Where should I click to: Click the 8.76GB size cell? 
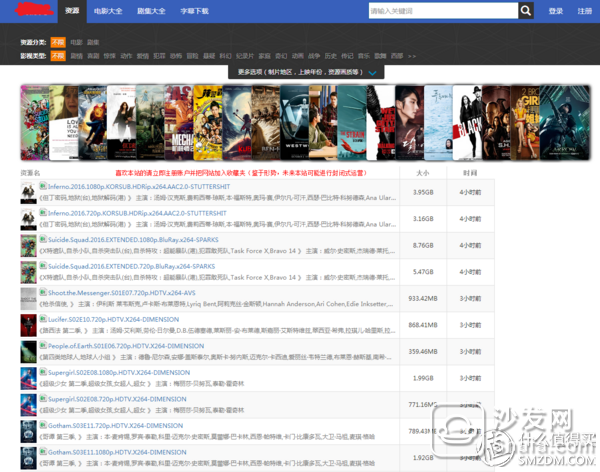[x=423, y=245]
